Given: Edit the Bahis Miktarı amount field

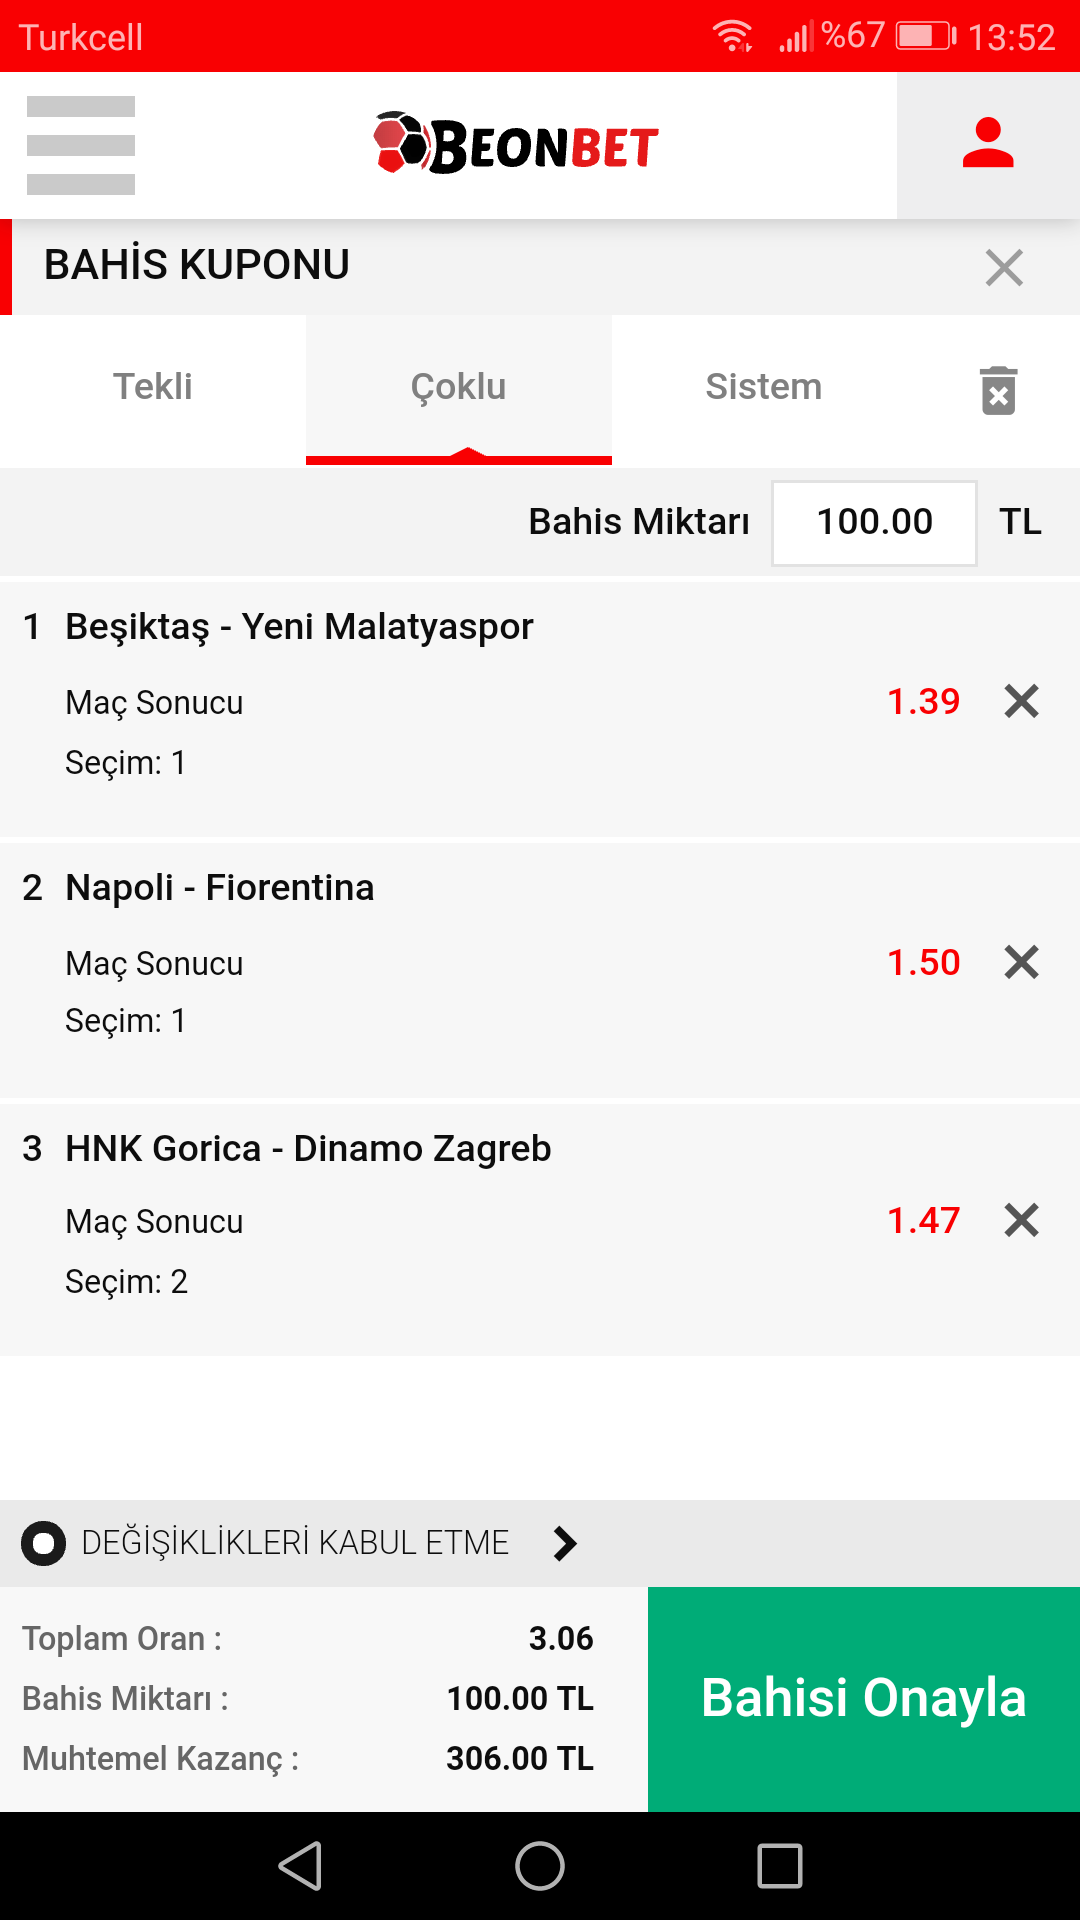Looking at the screenshot, I should click(x=874, y=523).
